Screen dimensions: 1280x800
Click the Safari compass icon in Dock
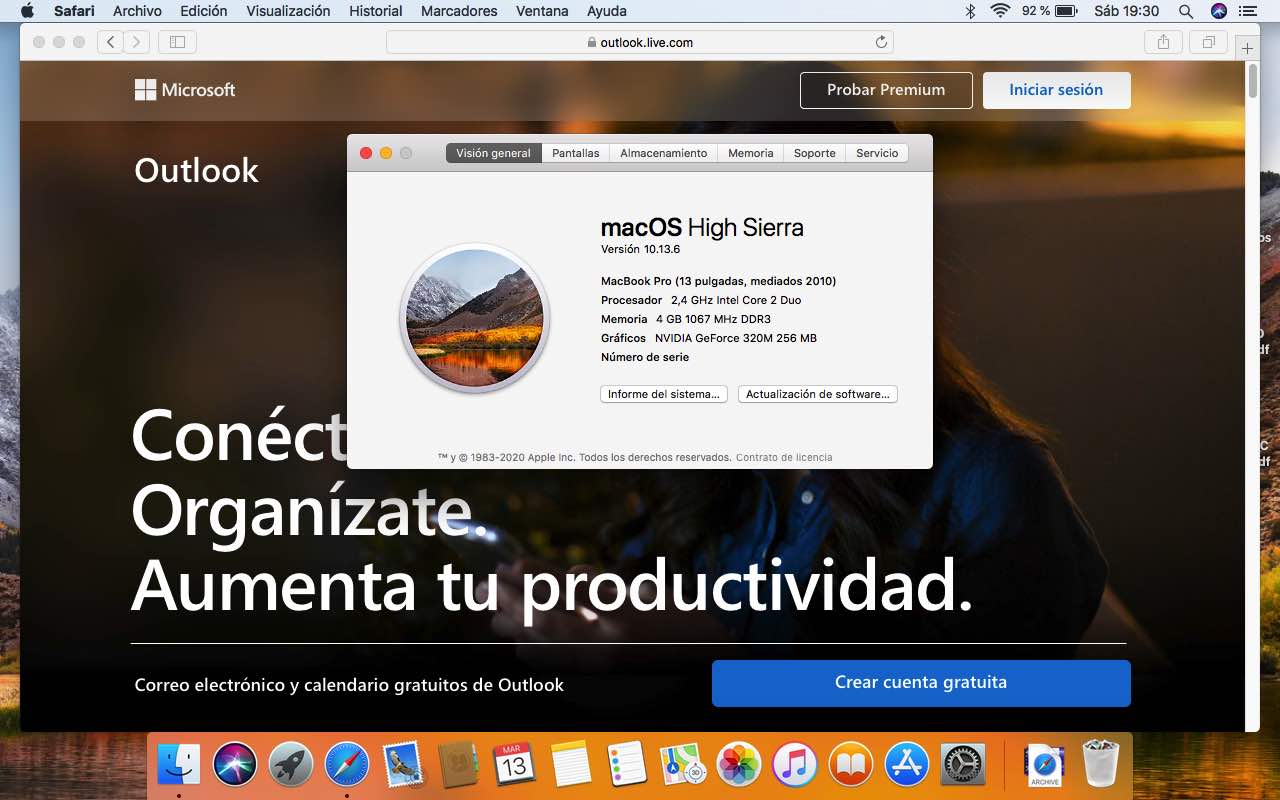pos(347,766)
